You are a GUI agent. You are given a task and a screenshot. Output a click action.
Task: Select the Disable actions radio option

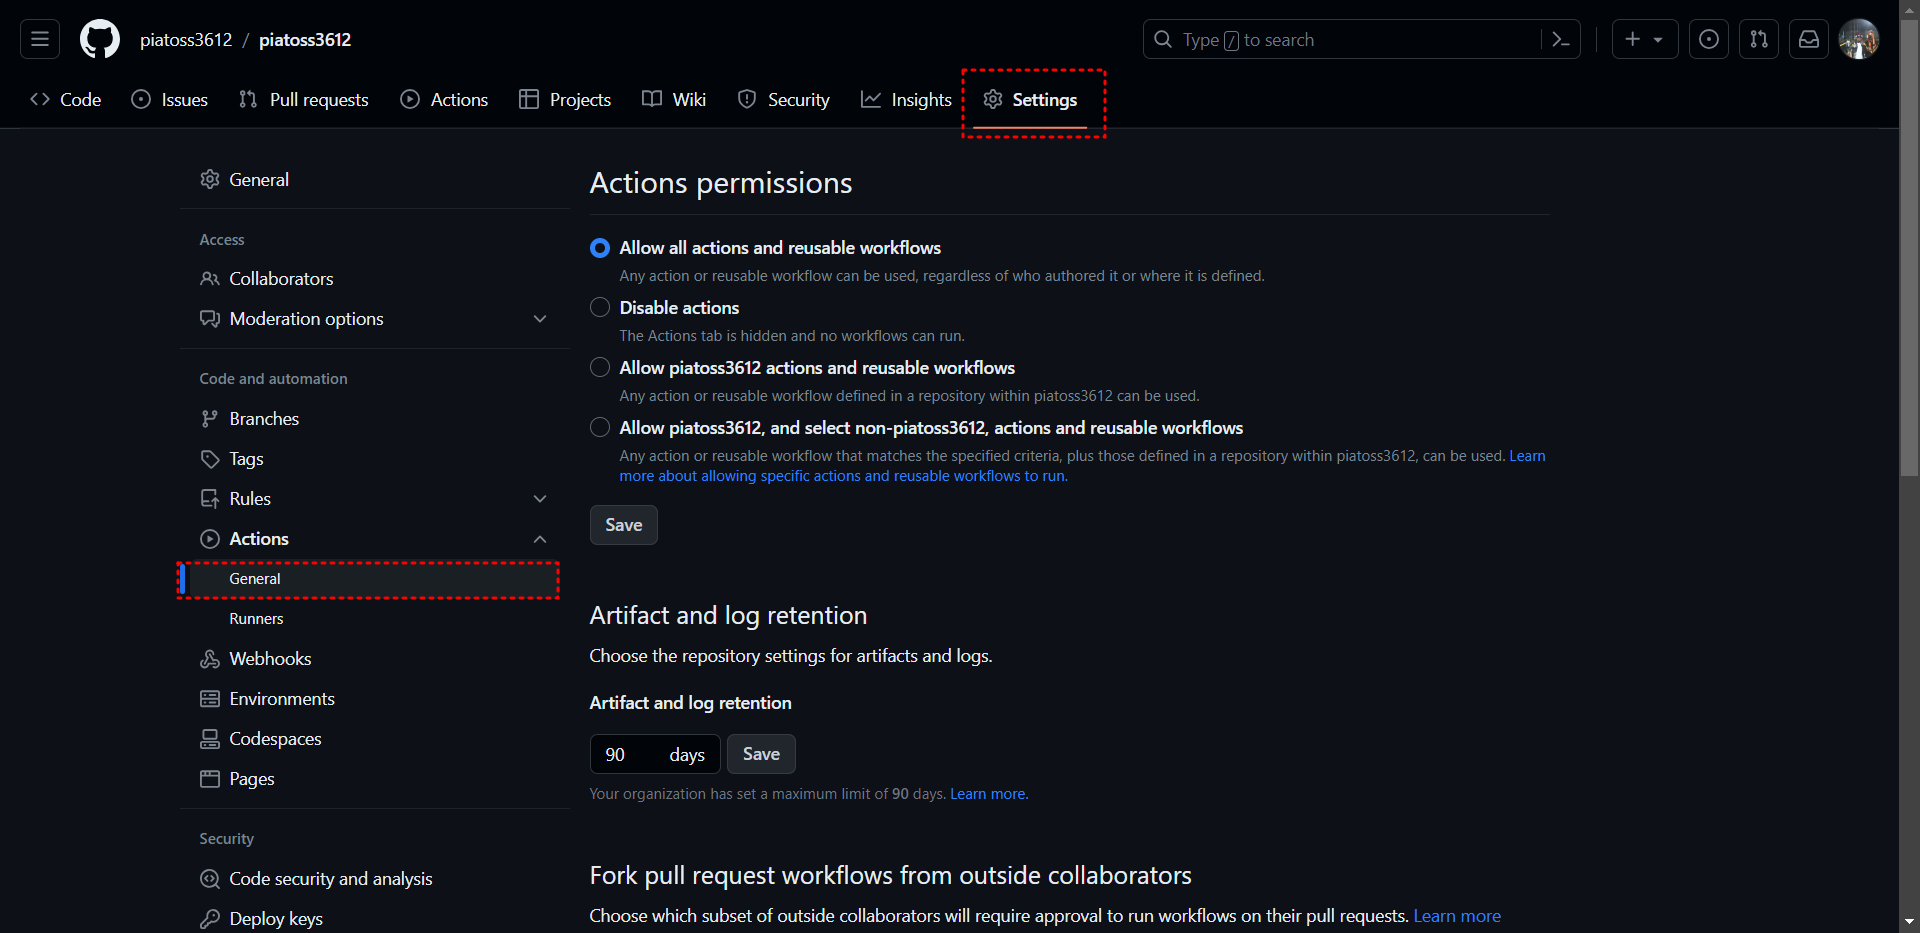click(x=600, y=308)
